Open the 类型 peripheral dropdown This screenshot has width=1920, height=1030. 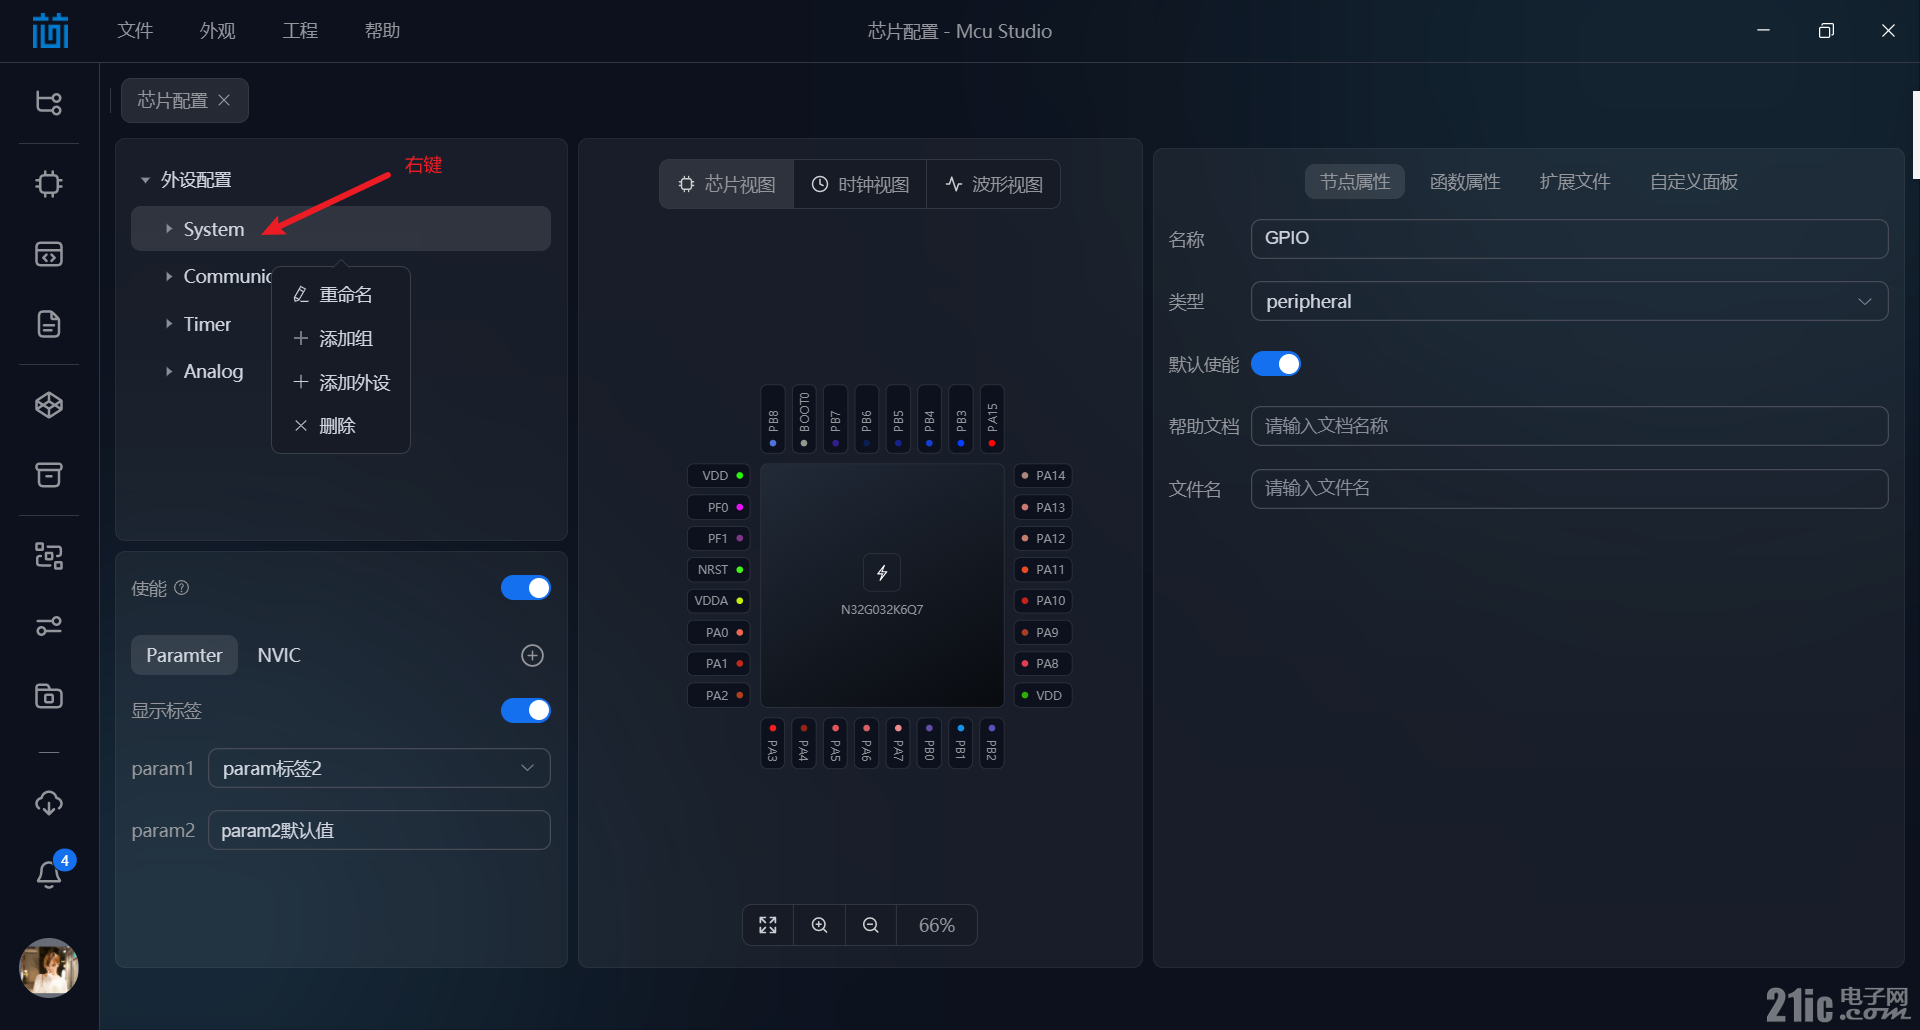click(x=1569, y=301)
